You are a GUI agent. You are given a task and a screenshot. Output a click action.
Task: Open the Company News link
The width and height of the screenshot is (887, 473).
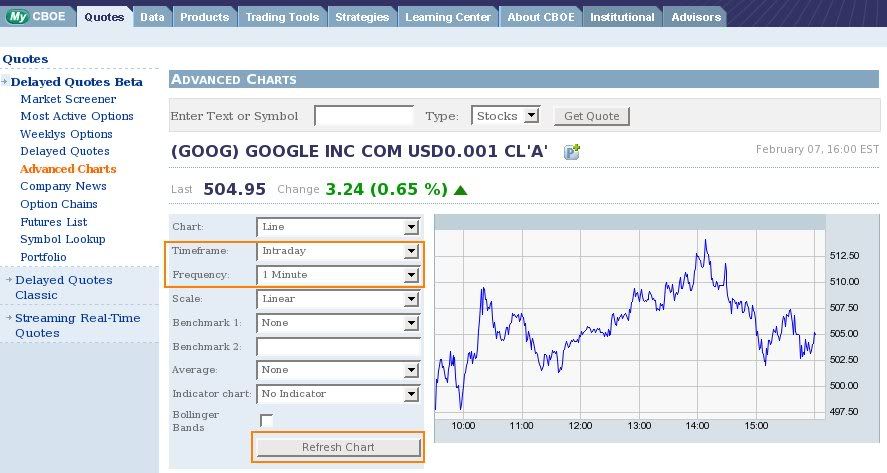[x=63, y=186]
